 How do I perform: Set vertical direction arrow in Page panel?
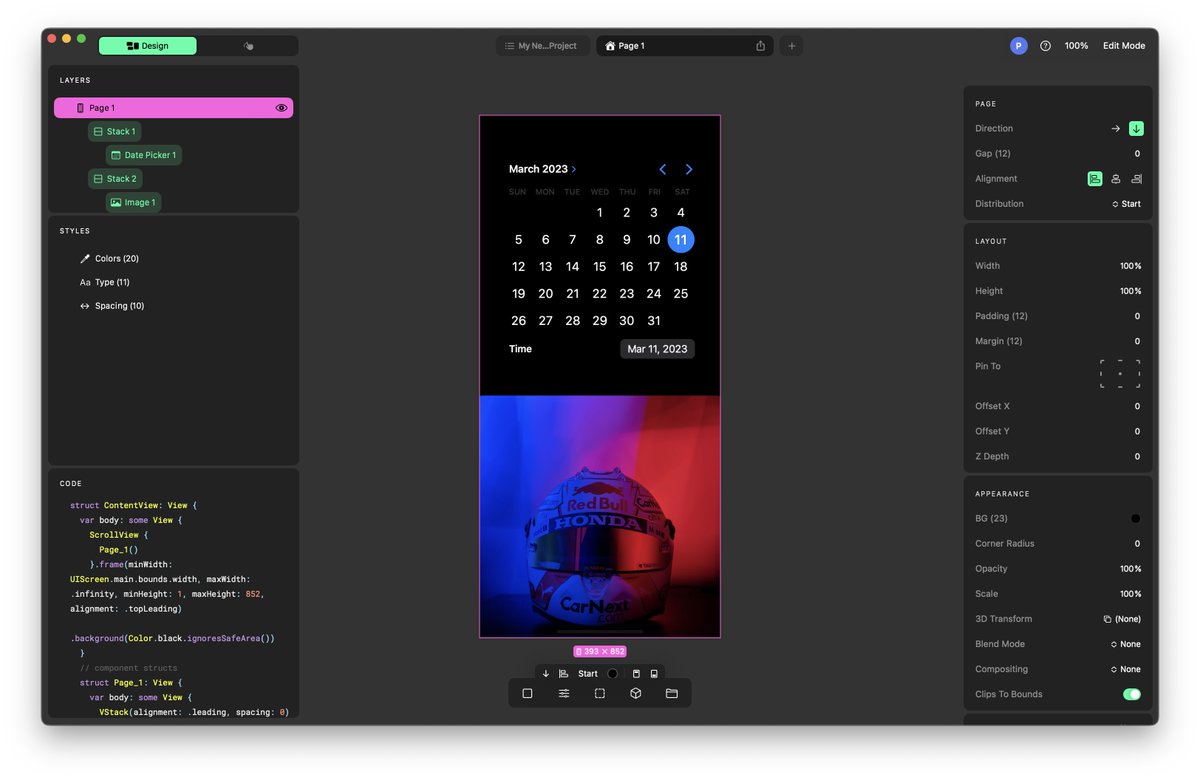tap(1136, 129)
